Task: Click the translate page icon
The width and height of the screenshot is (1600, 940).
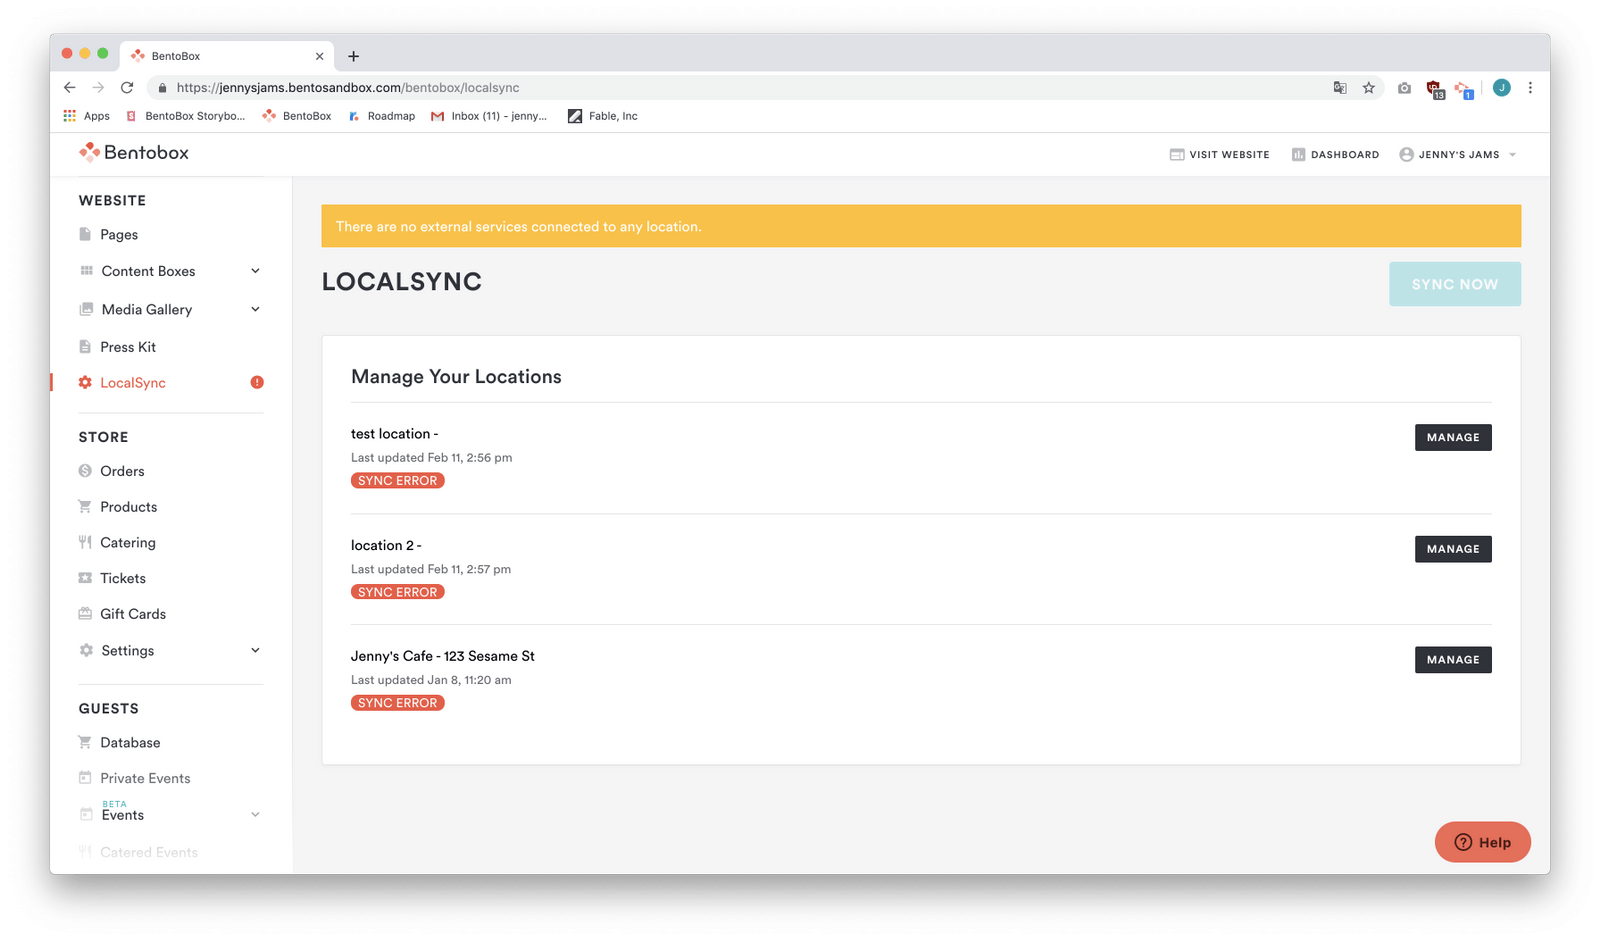Action: (1340, 88)
